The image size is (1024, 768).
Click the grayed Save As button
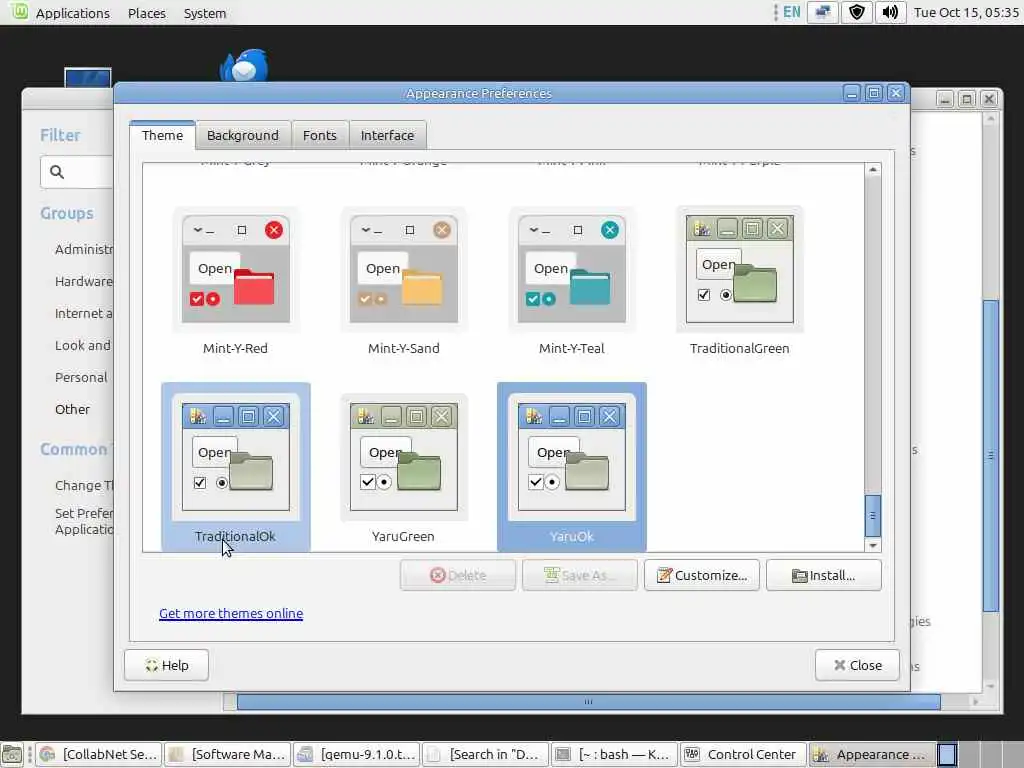(x=580, y=575)
